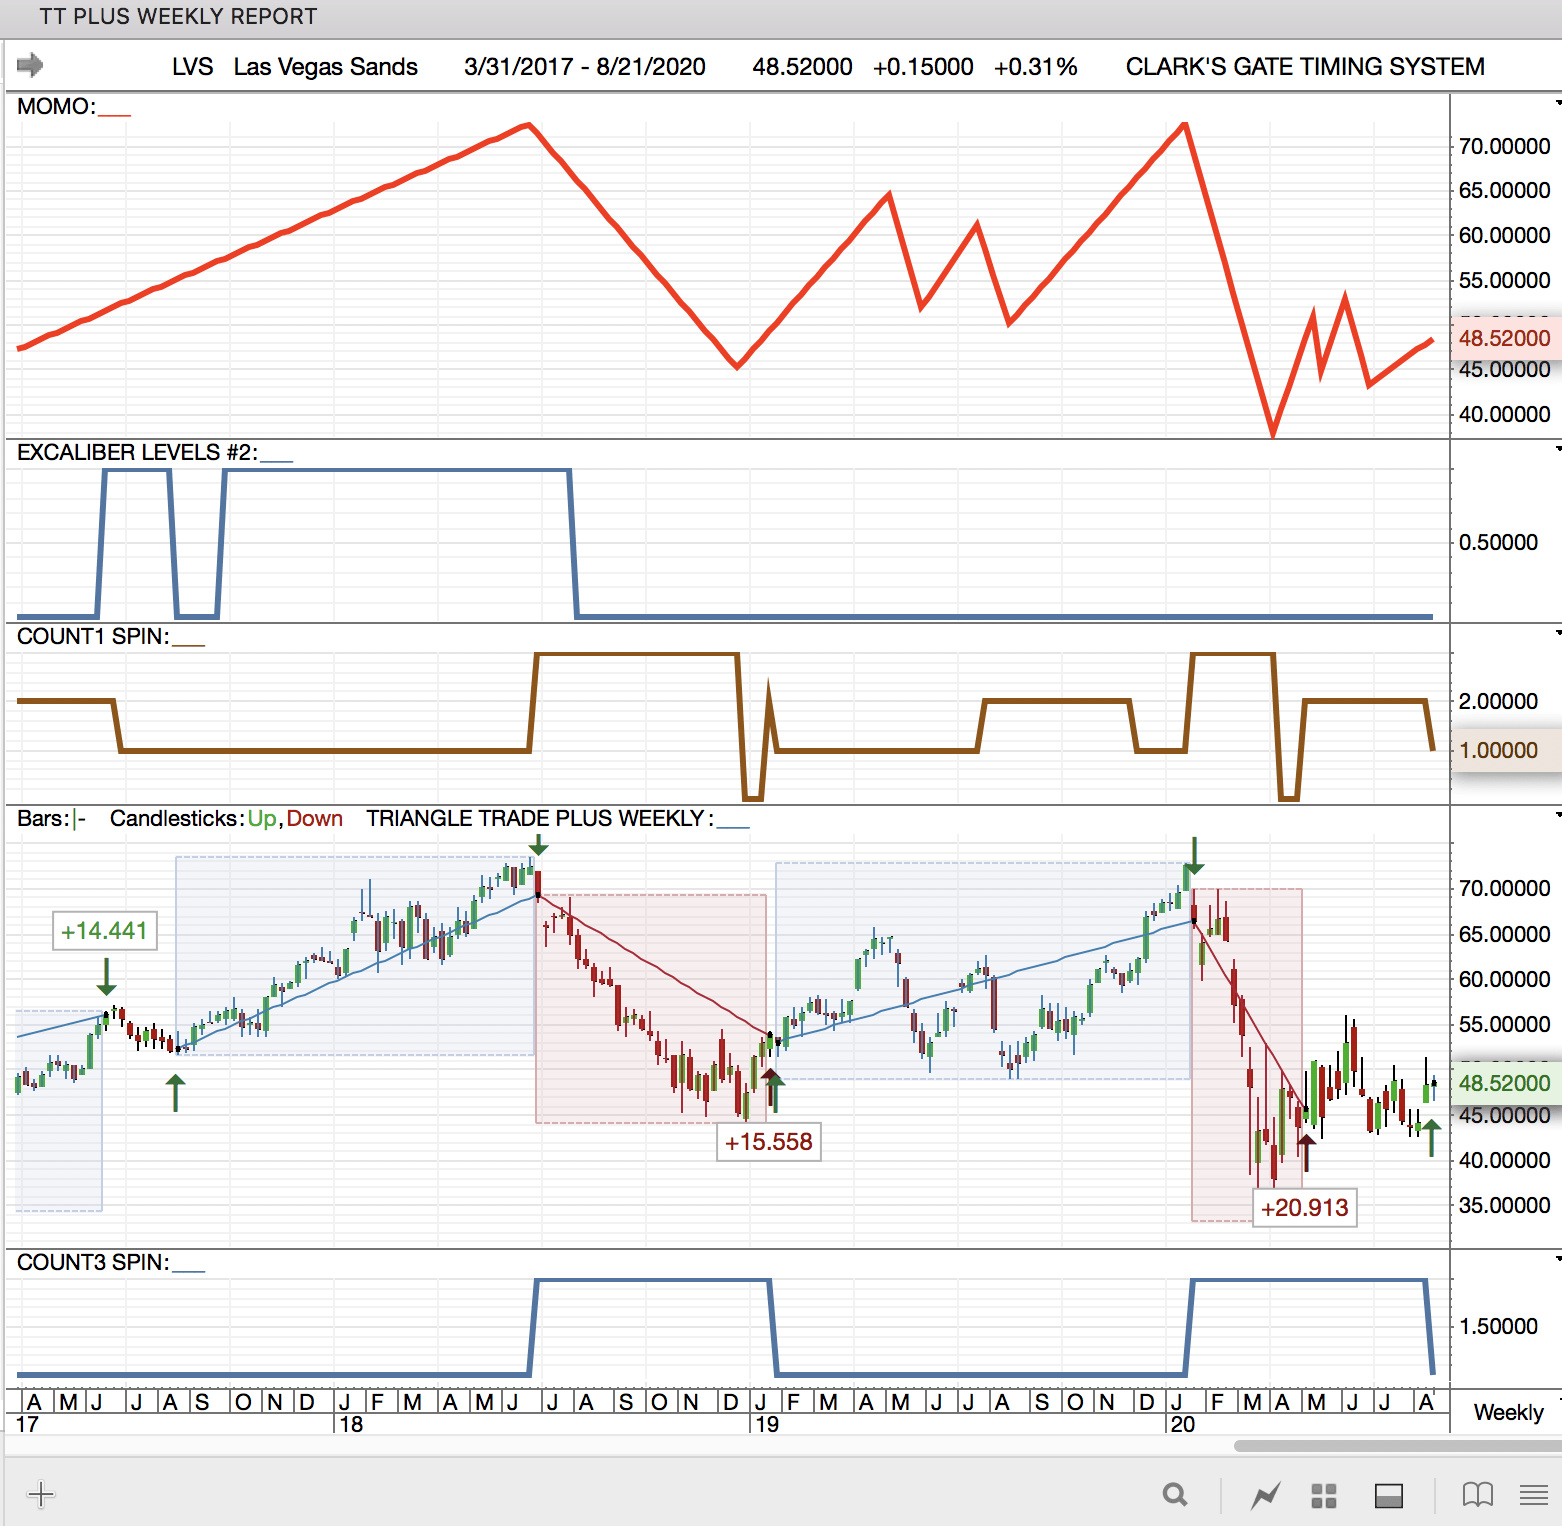The height and width of the screenshot is (1526, 1562).
Task: Click the +14.441 gain label
Action: pyautogui.click(x=105, y=931)
